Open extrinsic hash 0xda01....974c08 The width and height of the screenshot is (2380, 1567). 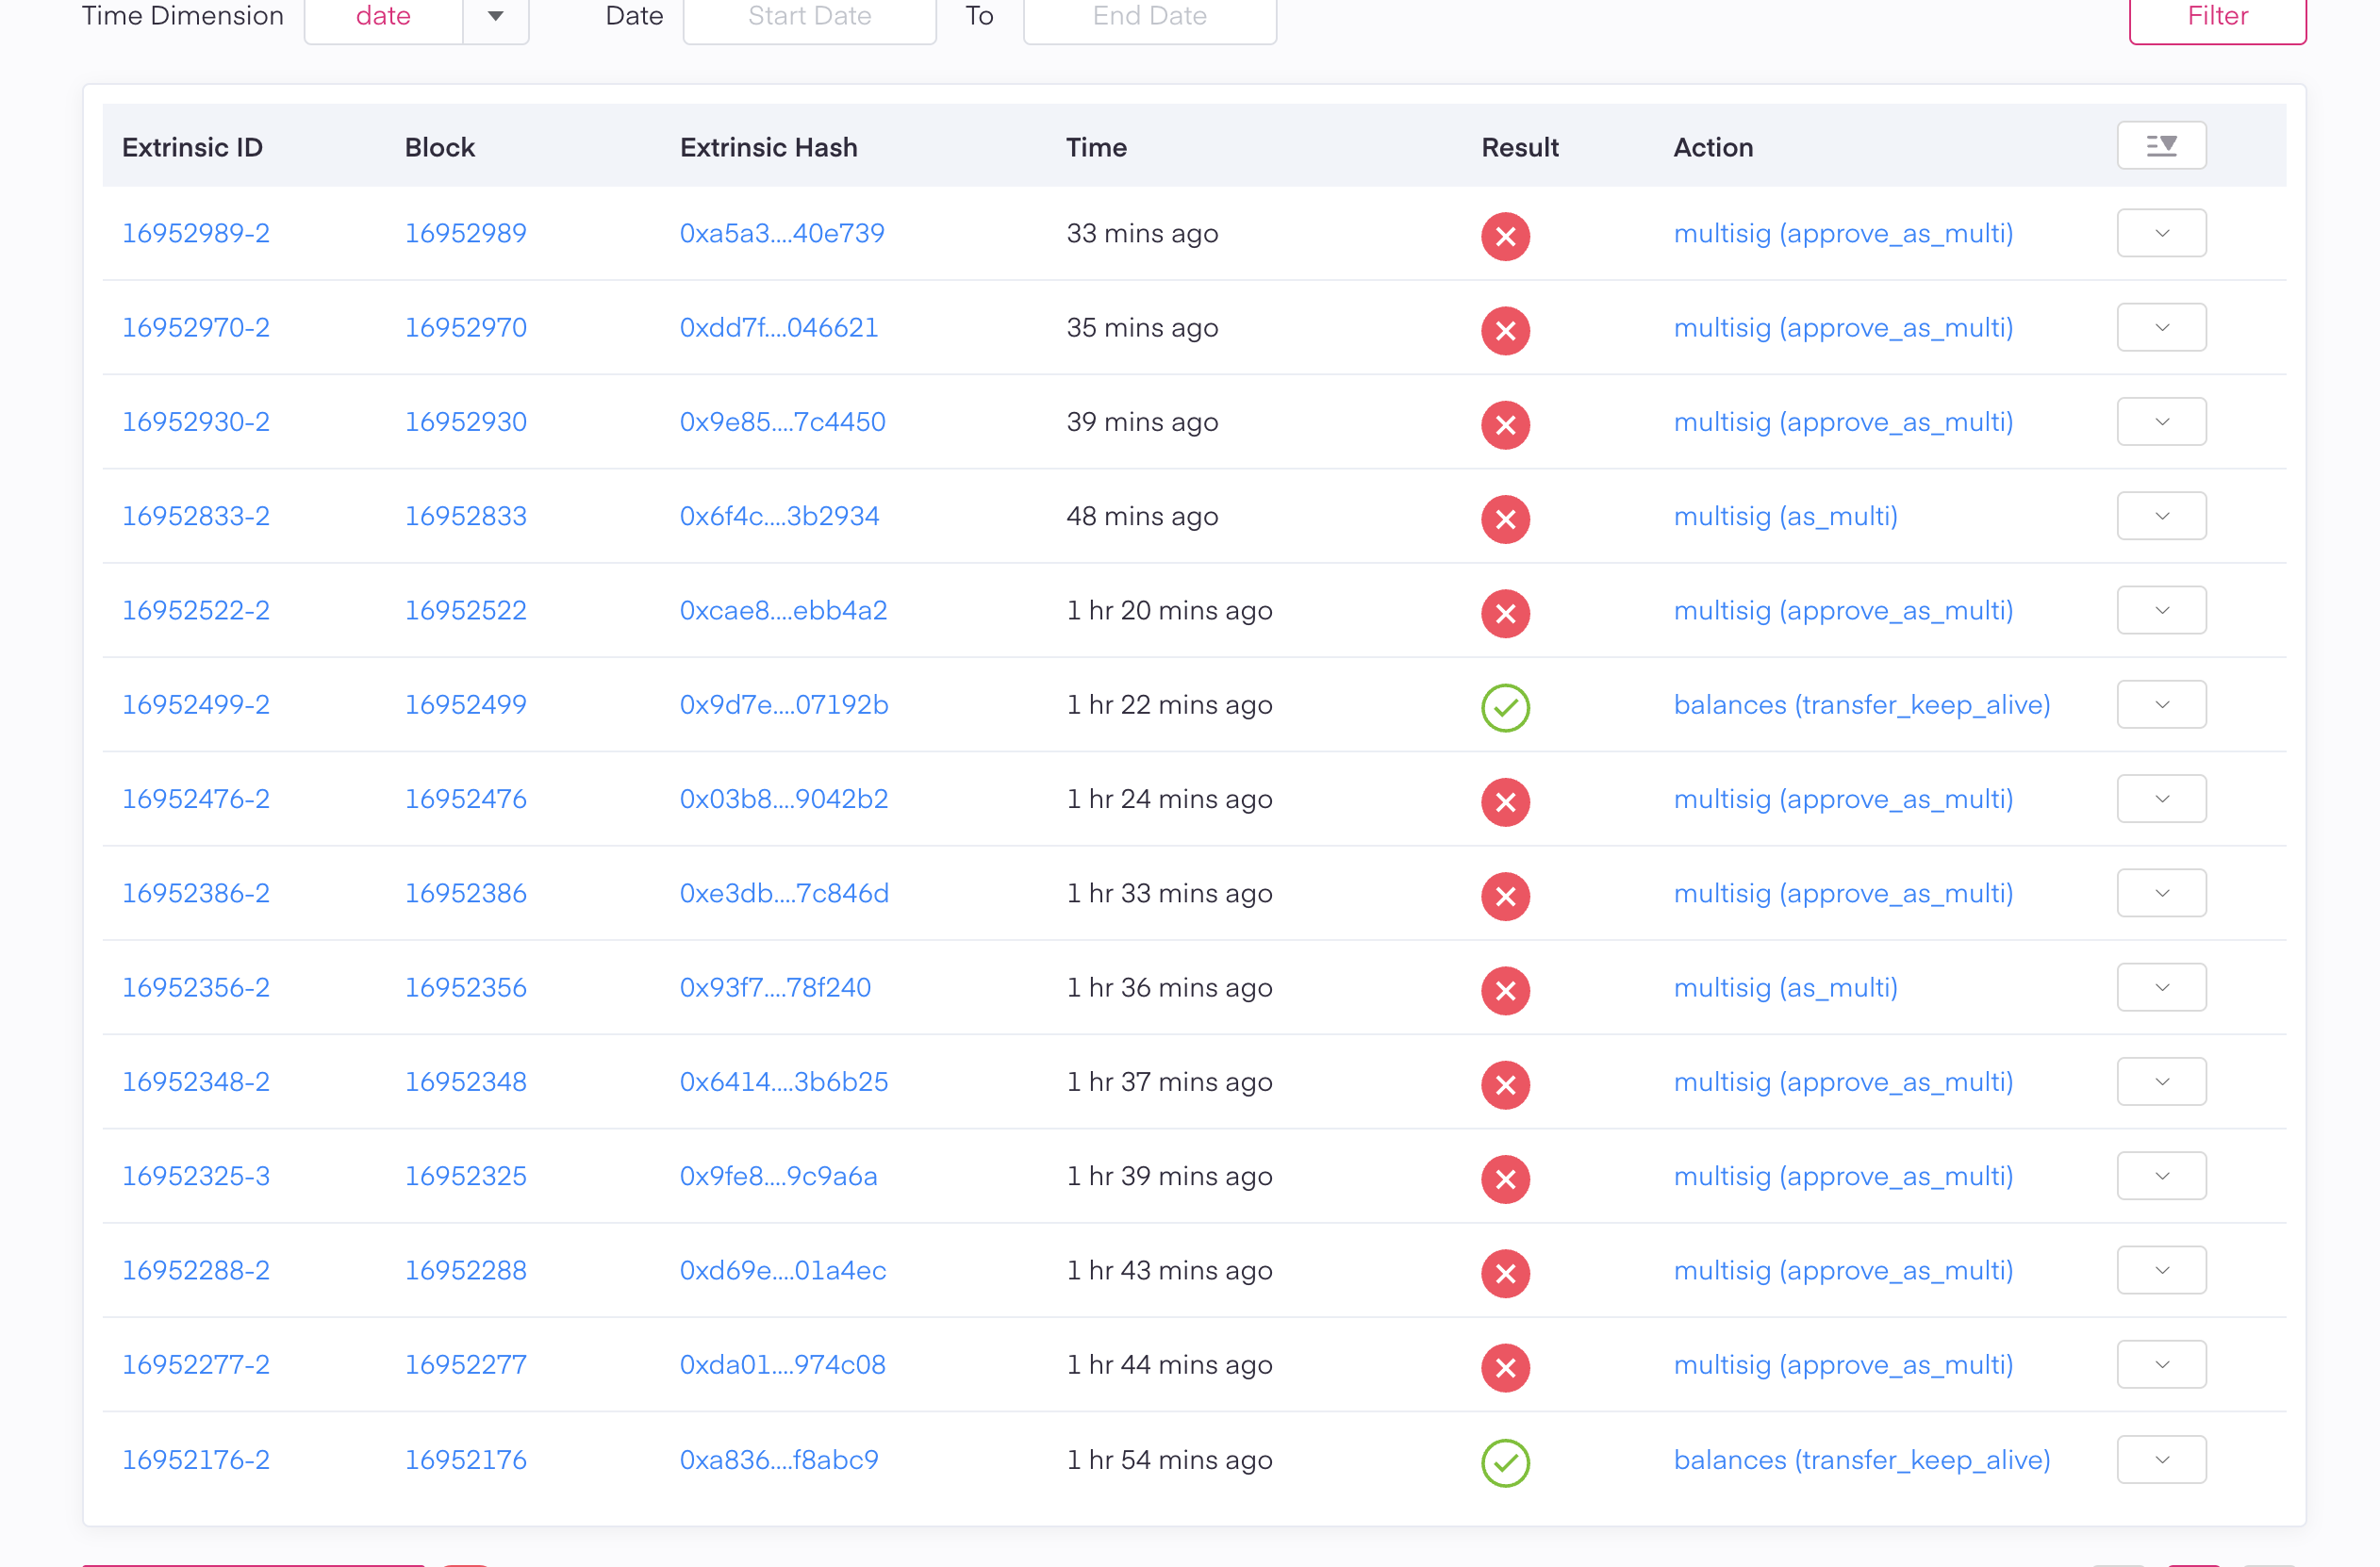[x=782, y=1364]
